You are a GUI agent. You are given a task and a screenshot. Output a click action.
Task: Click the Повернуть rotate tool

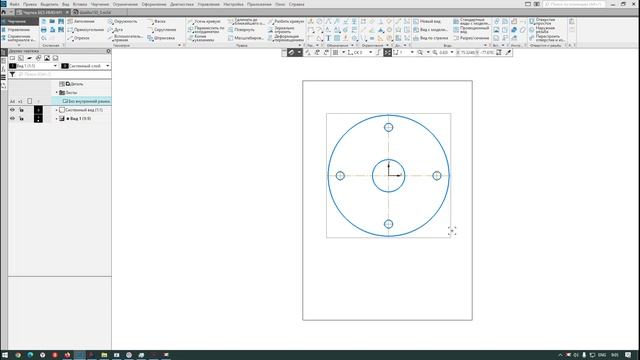241,30
